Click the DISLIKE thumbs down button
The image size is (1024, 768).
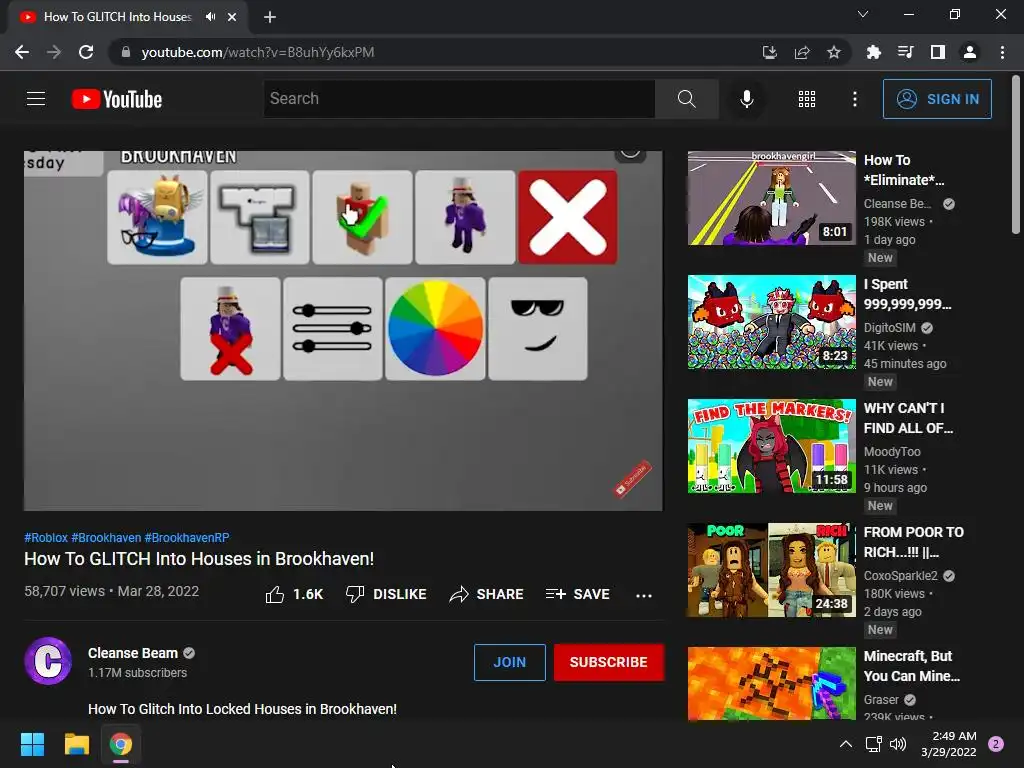tap(386, 594)
